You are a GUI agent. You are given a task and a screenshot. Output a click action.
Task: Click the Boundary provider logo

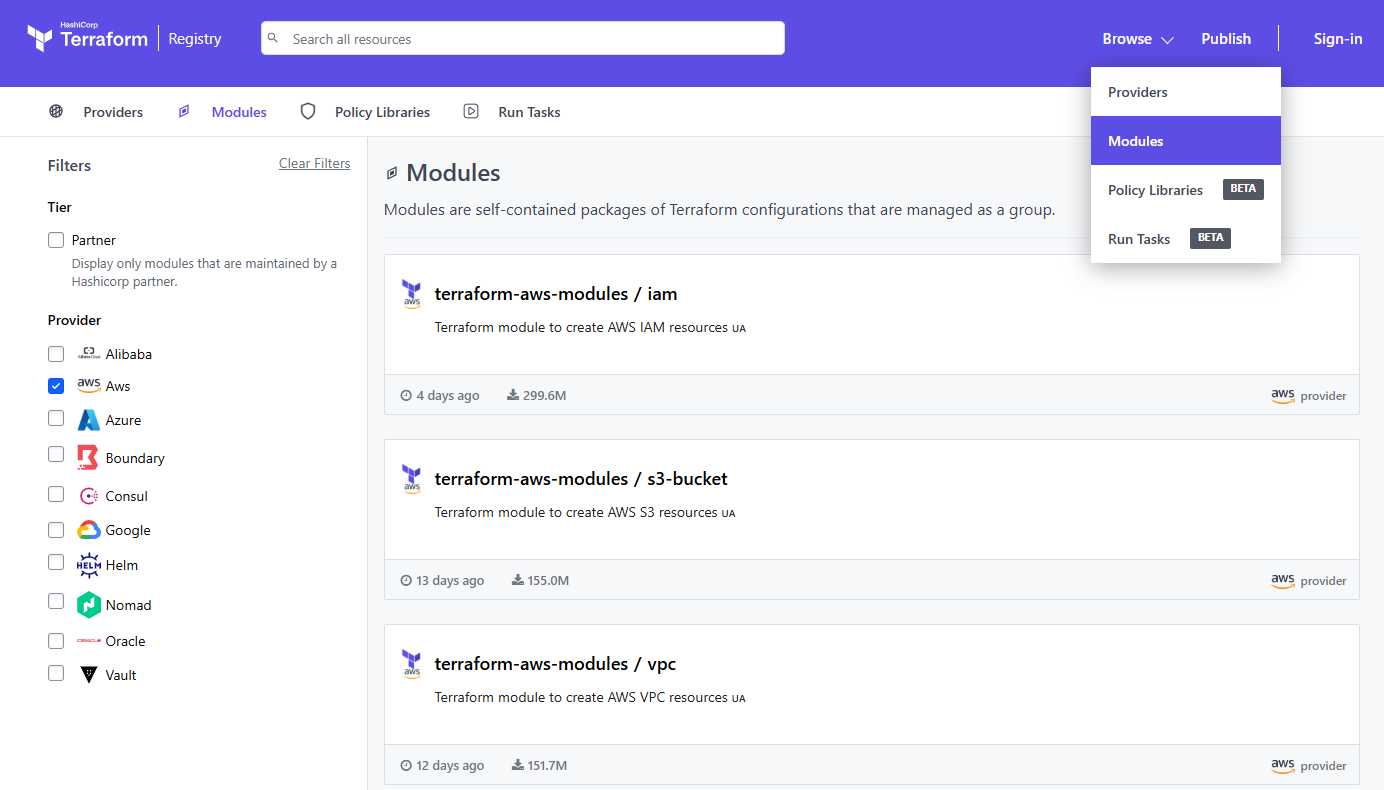(88, 457)
